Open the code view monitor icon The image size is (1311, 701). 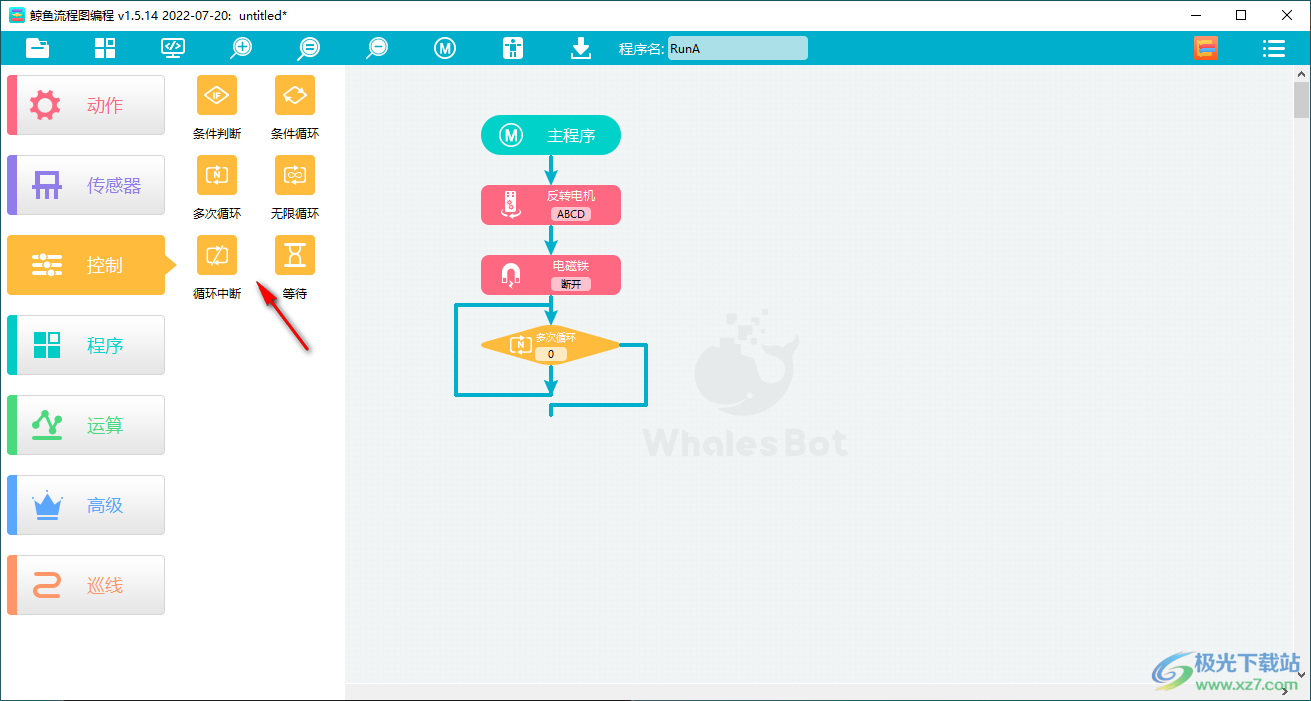tap(173, 48)
